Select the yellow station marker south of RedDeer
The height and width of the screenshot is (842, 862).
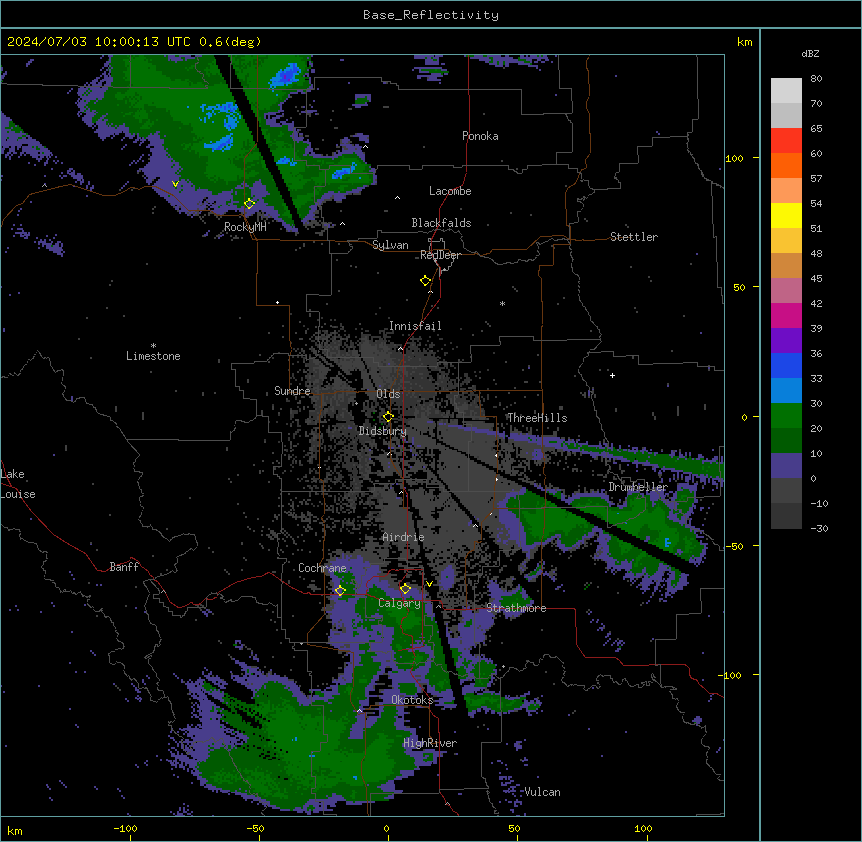[x=426, y=281]
